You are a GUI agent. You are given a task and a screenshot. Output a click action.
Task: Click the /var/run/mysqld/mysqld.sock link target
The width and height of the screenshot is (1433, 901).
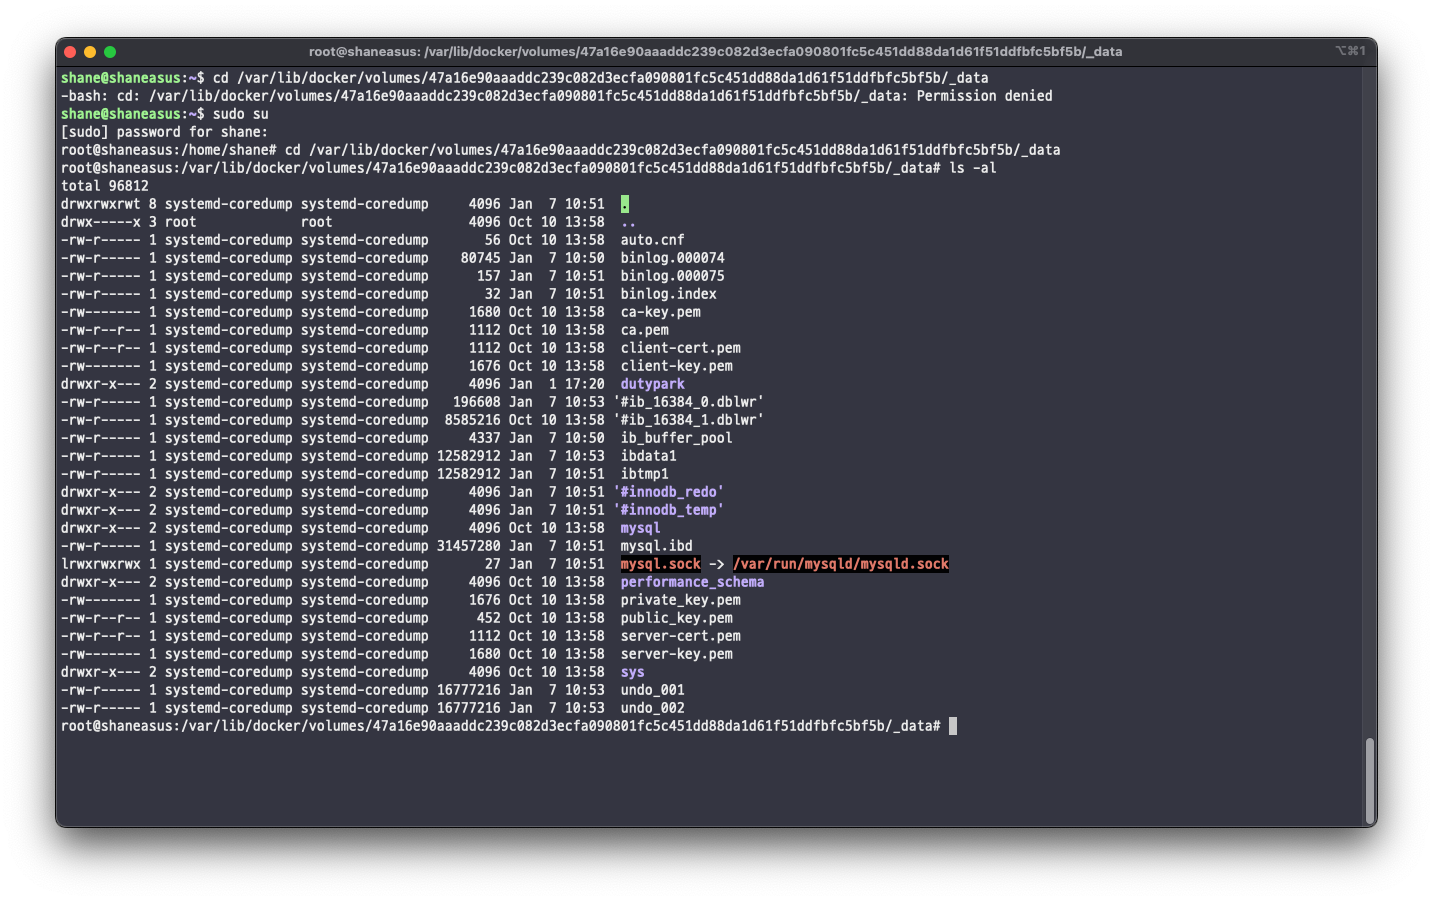click(841, 564)
